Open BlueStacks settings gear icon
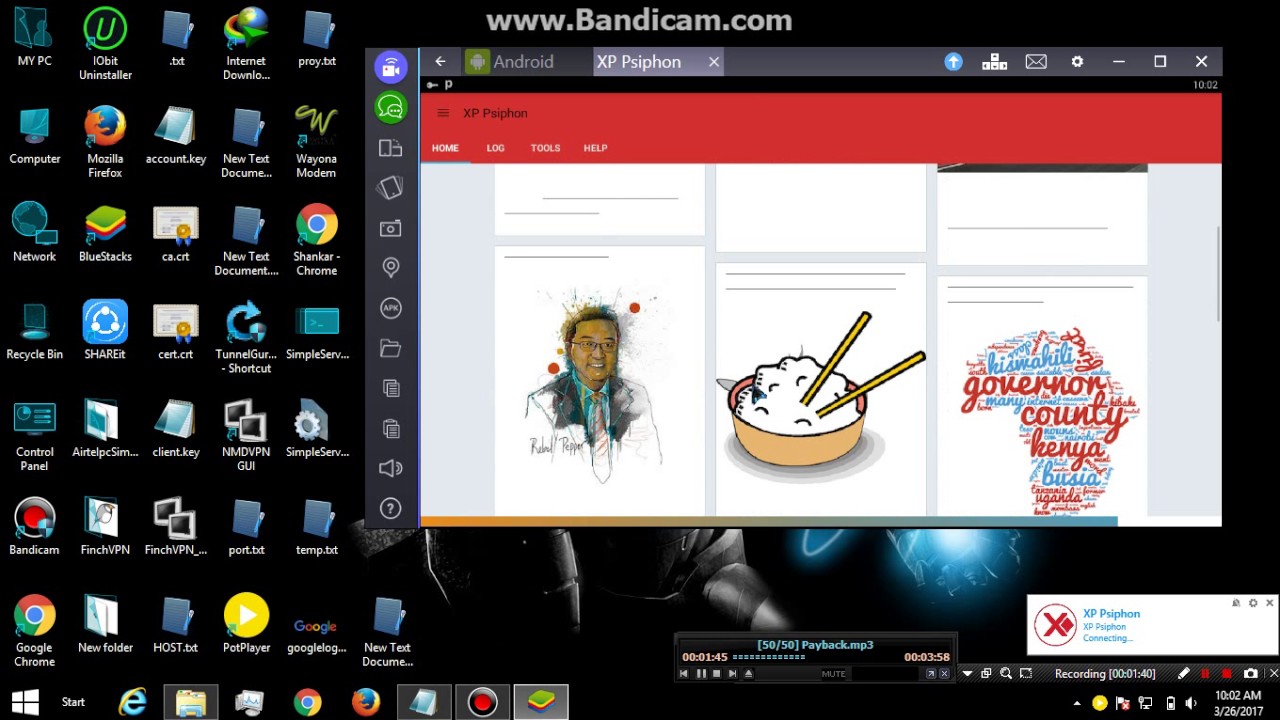 1077,62
